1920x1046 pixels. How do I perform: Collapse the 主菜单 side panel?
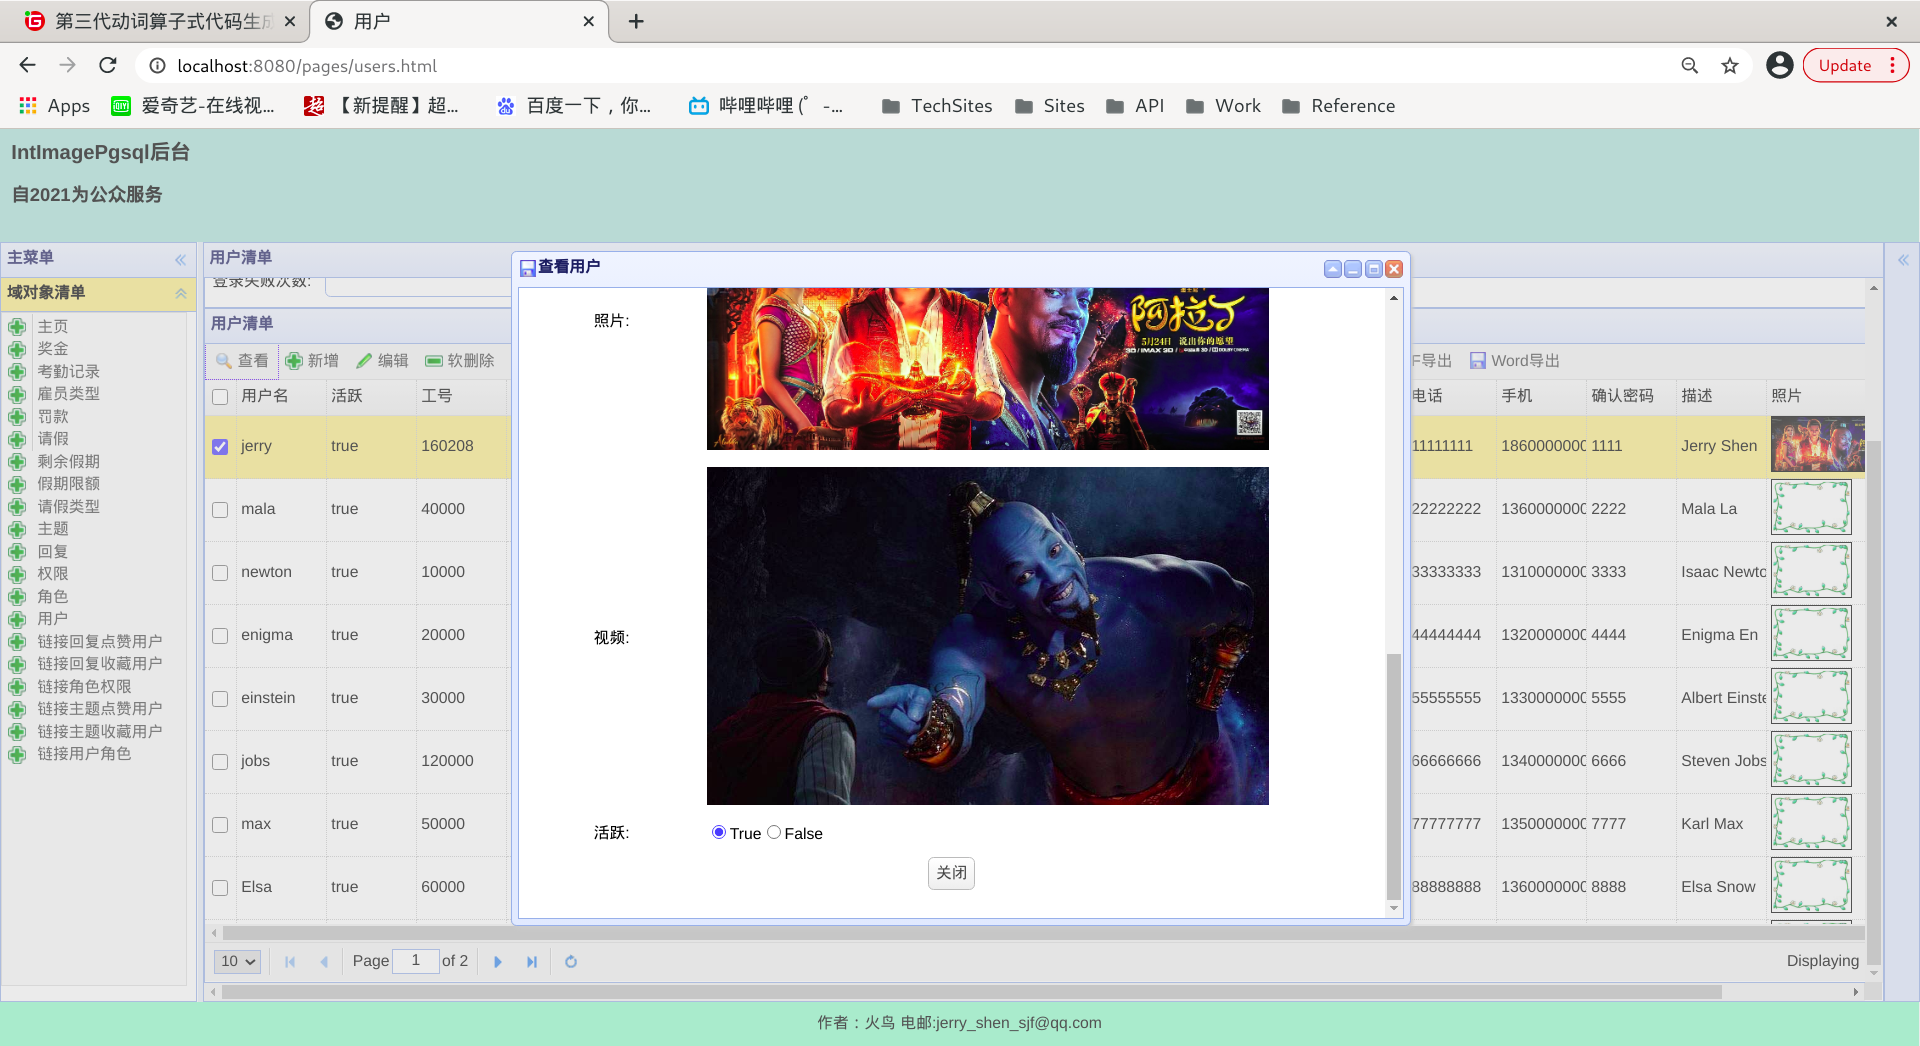pyautogui.click(x=180, y=260)
